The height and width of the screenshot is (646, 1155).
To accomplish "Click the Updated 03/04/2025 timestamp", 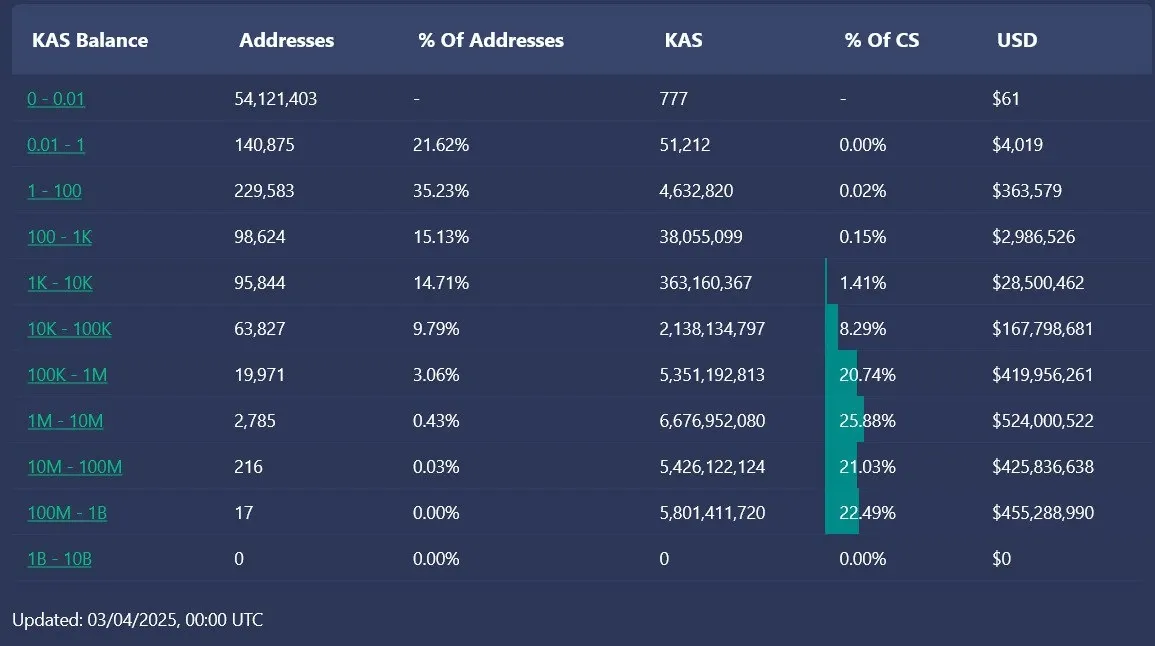I will pos(138,620).
